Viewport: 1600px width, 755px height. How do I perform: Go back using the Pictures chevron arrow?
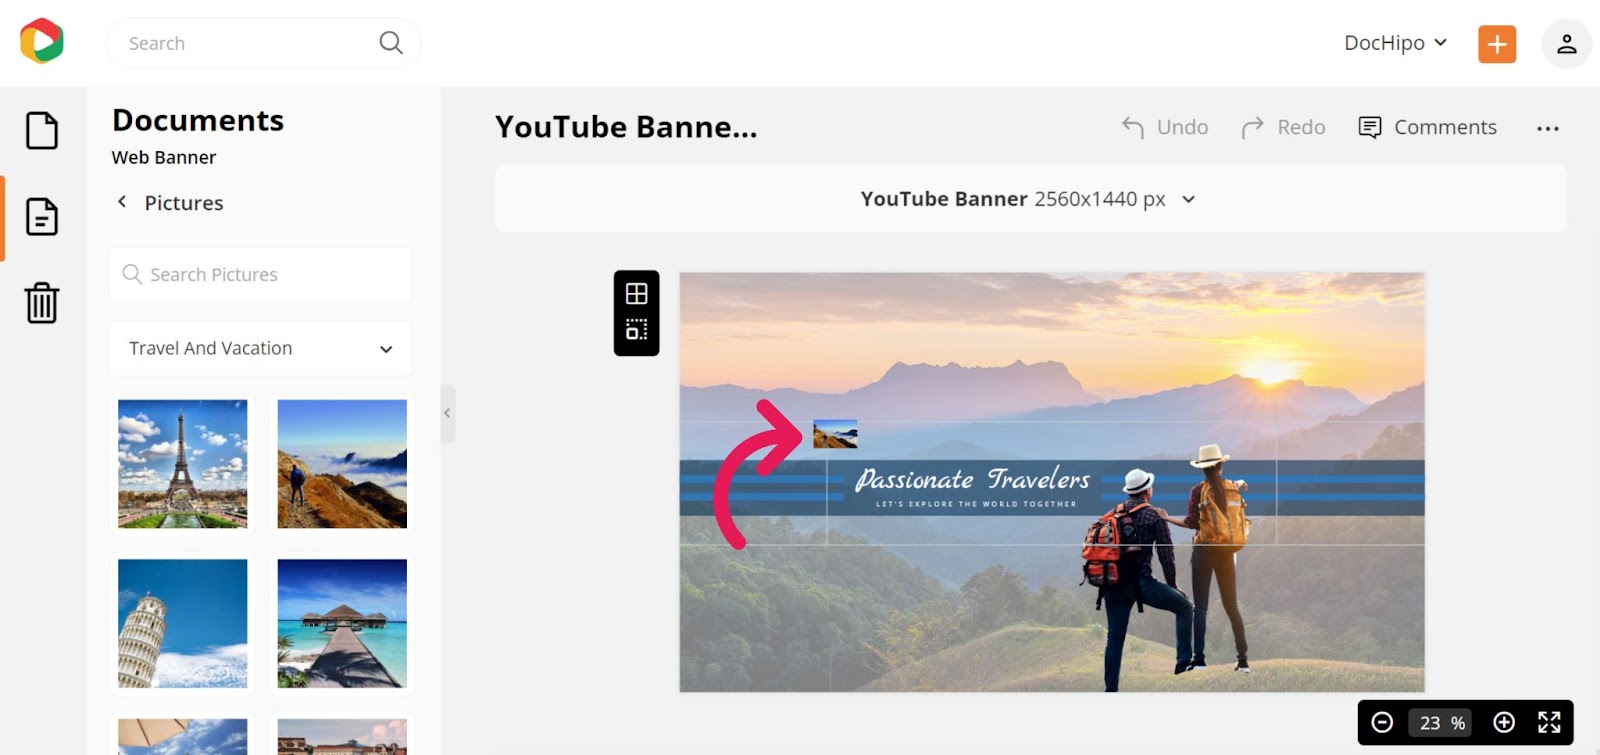[122, 202]
